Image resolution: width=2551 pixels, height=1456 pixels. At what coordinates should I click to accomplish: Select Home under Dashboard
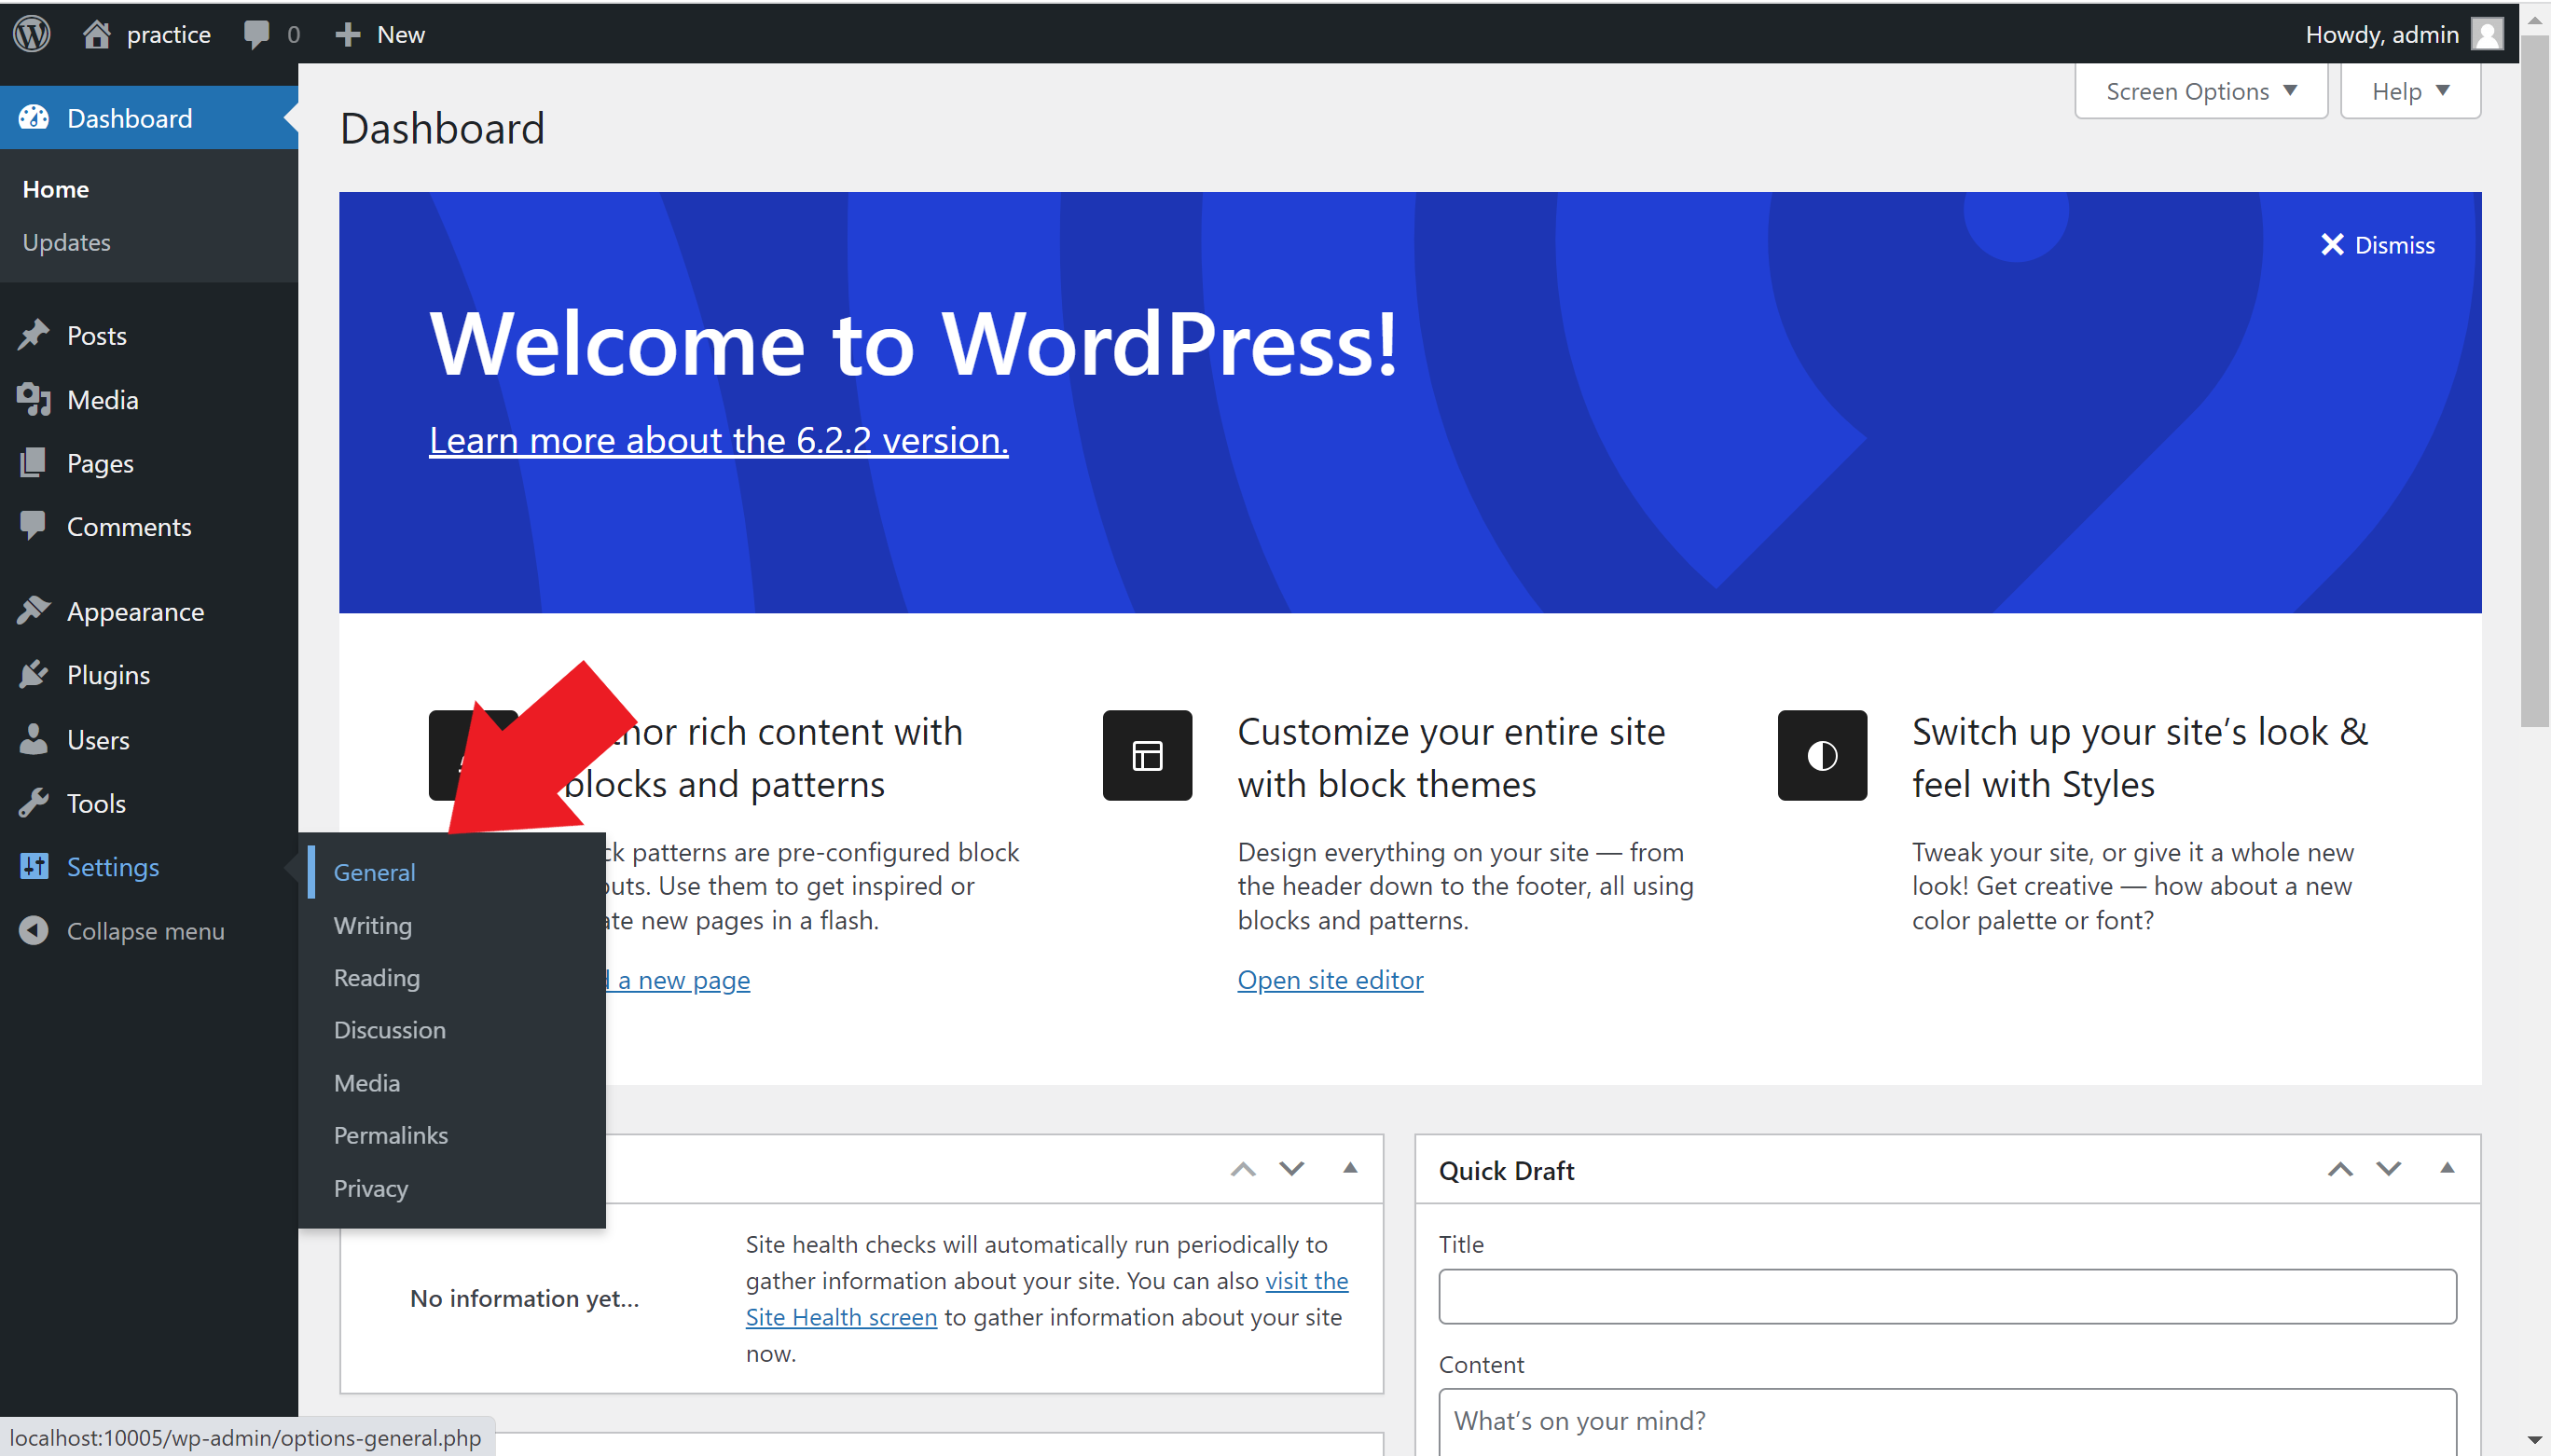(56, 189)
